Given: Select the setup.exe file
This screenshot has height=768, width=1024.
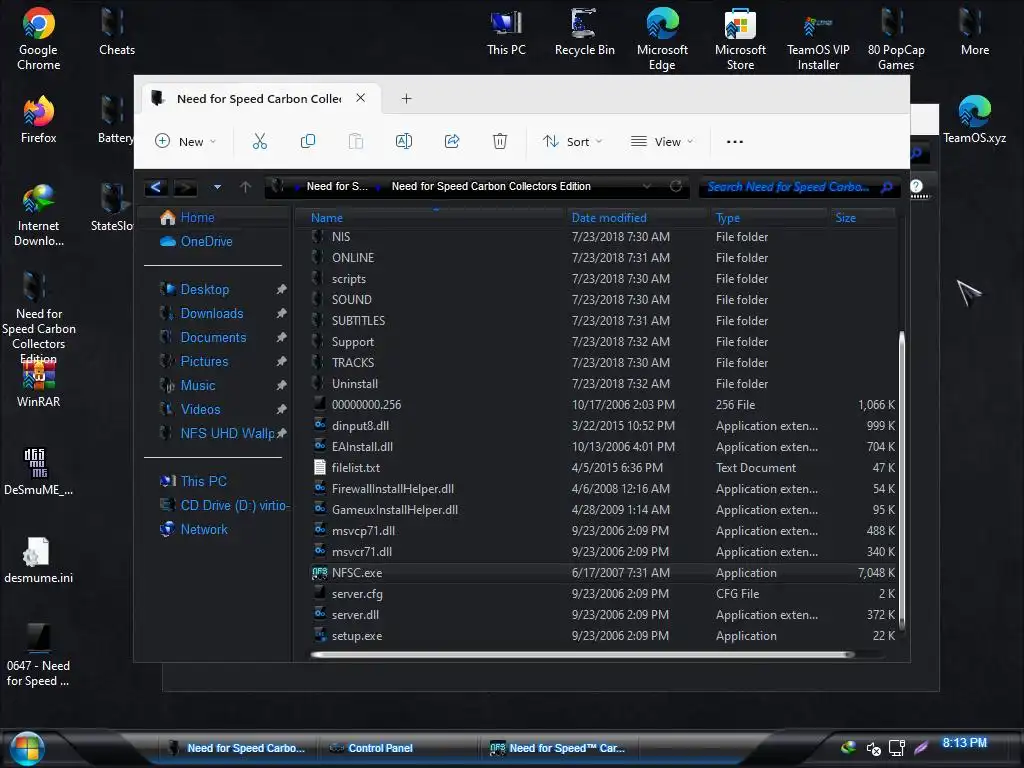Looking at the screenshot, I should [x=357, y=636].
